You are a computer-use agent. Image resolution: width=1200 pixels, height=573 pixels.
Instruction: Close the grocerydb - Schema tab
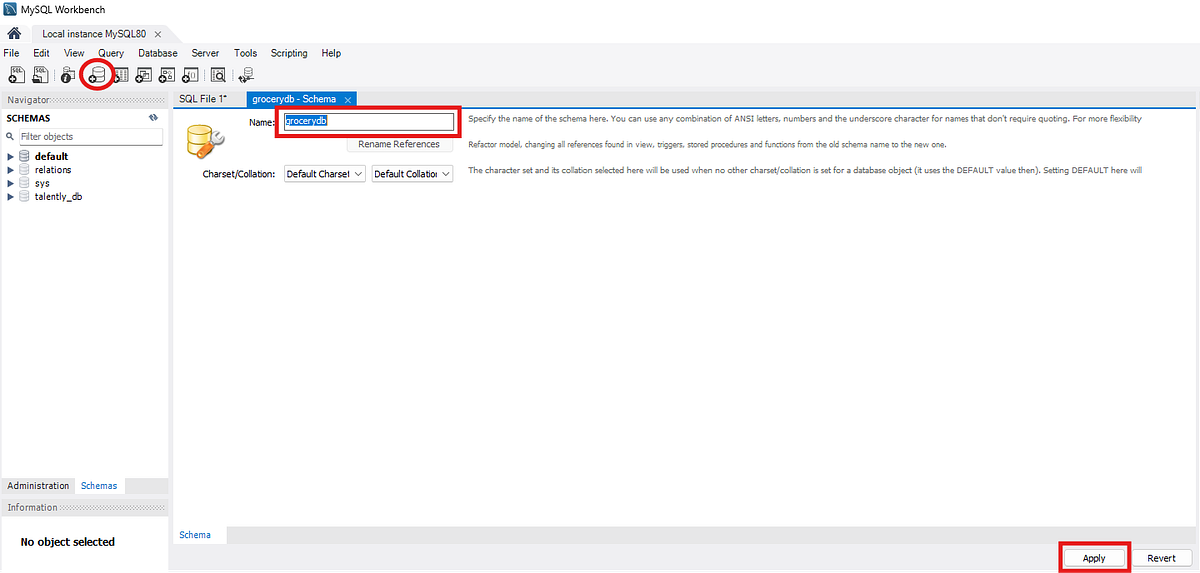click(x=347, y=100)
